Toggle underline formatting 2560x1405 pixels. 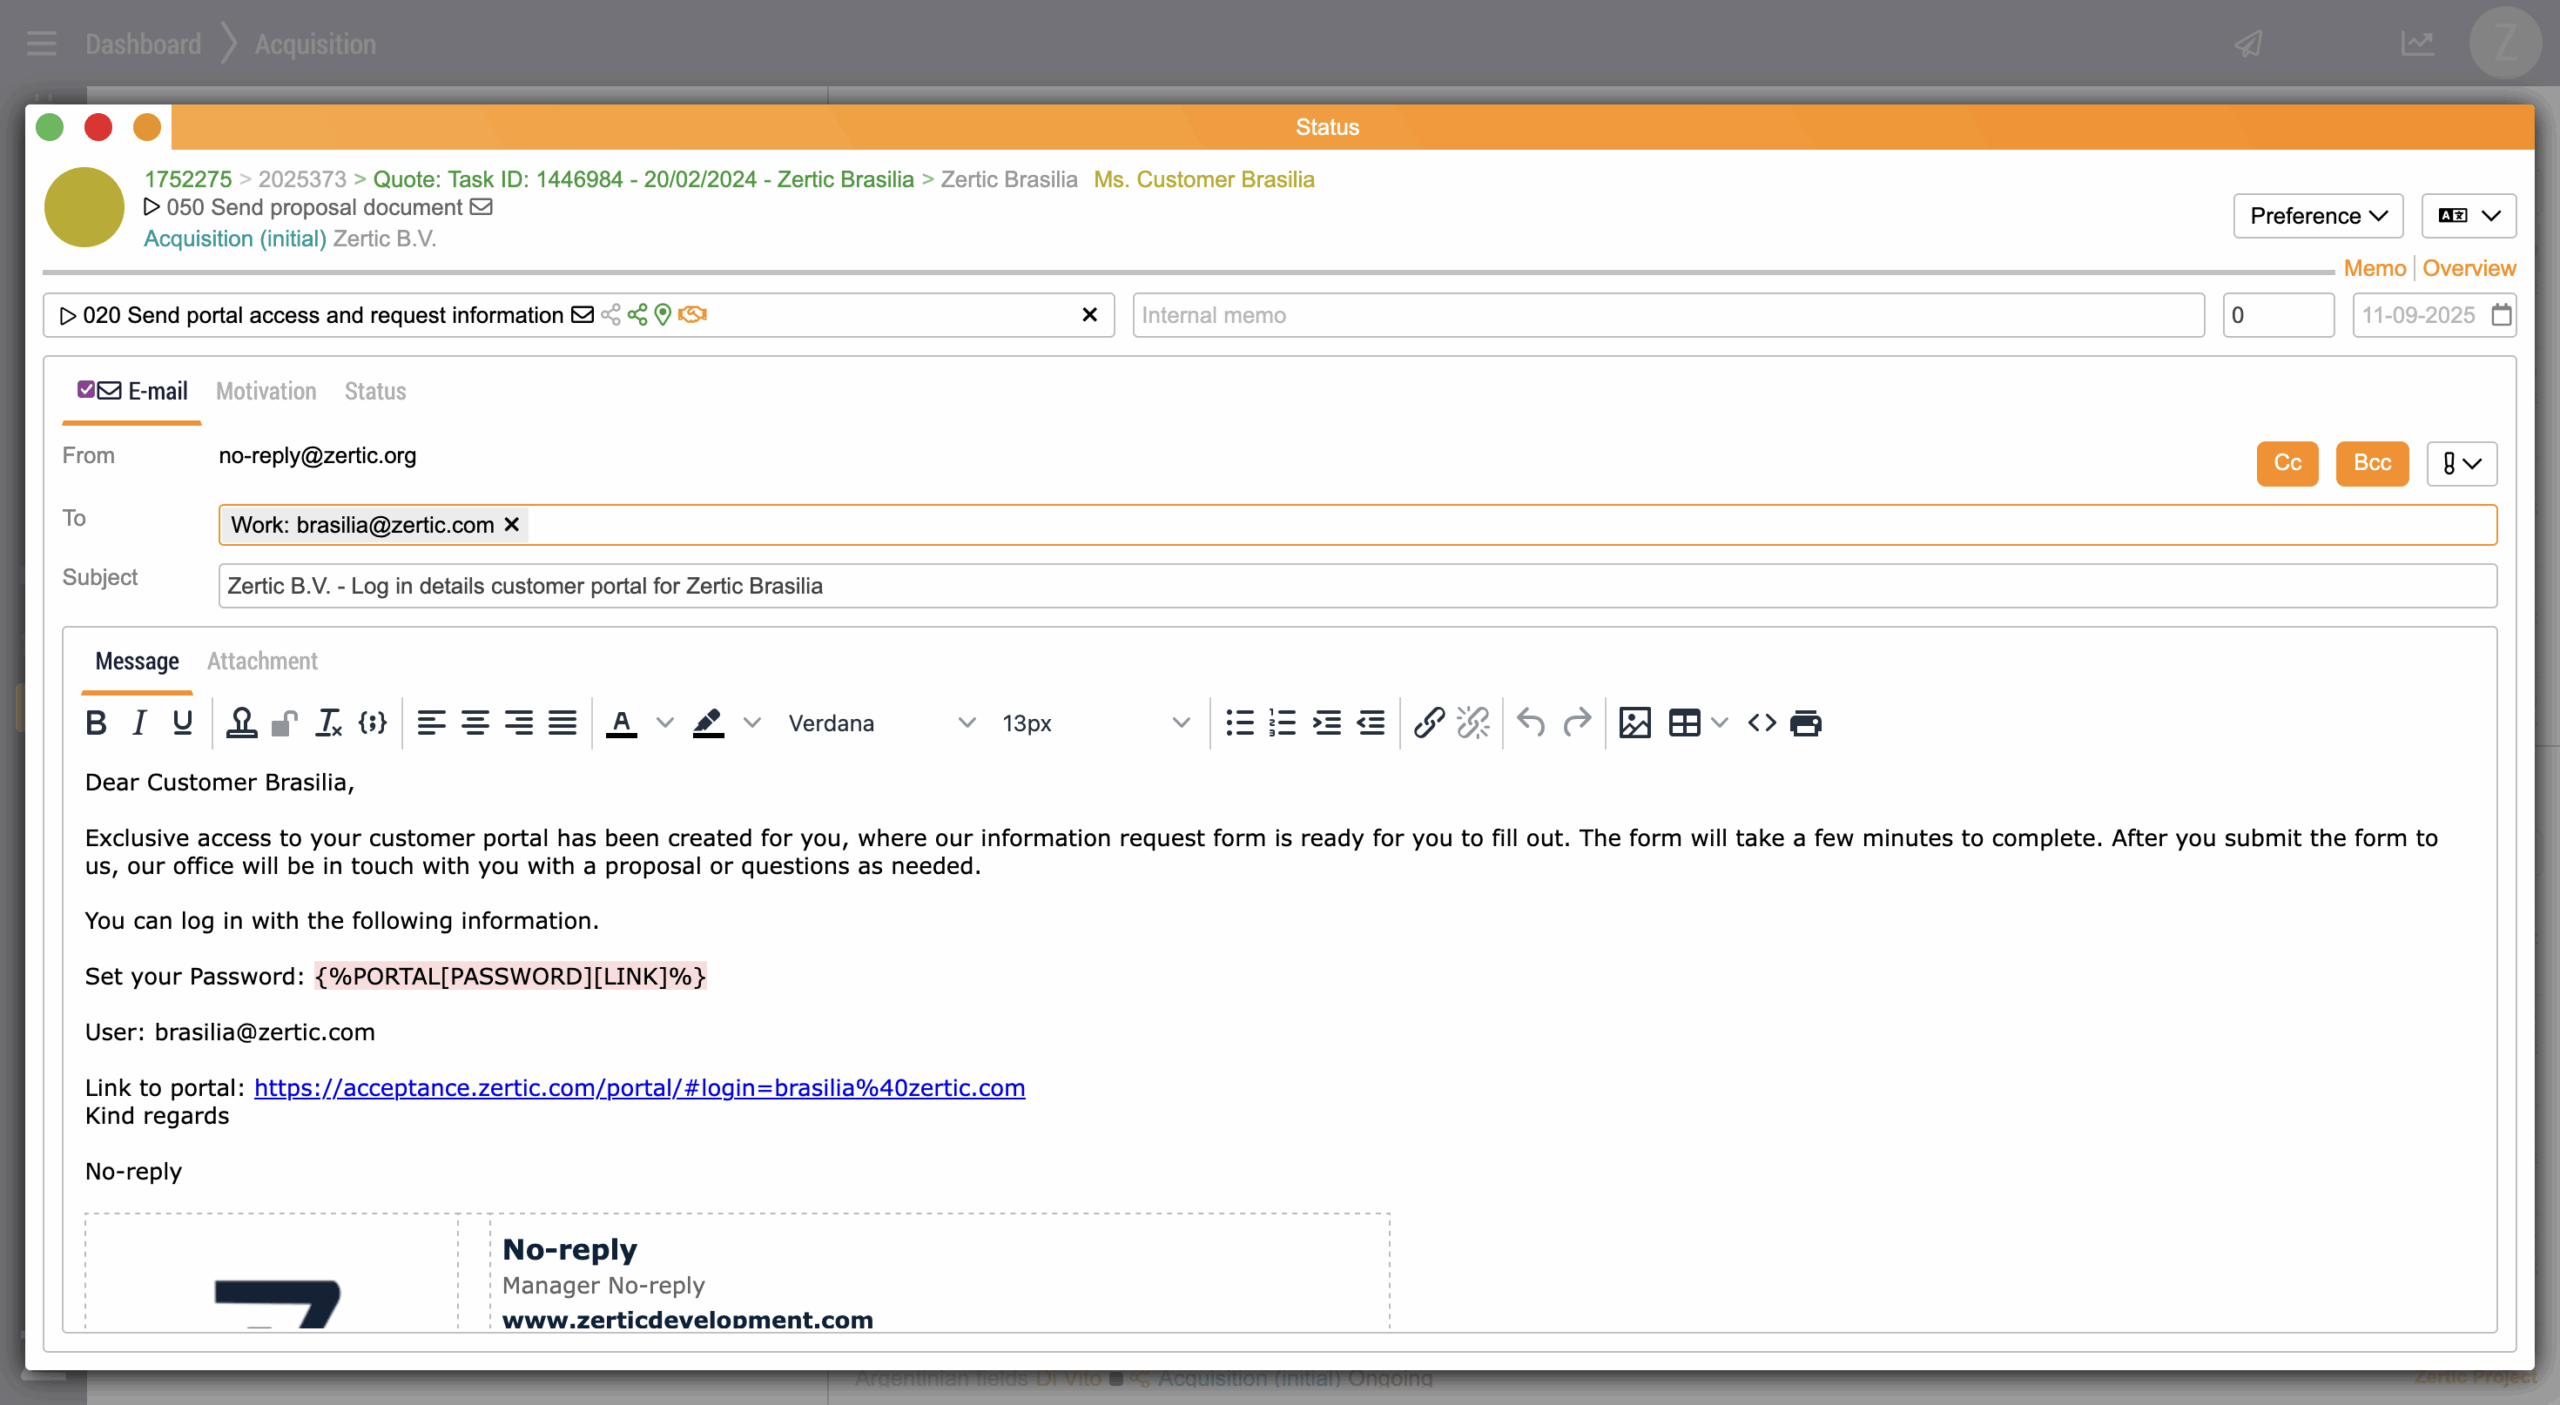click(182, 722)
